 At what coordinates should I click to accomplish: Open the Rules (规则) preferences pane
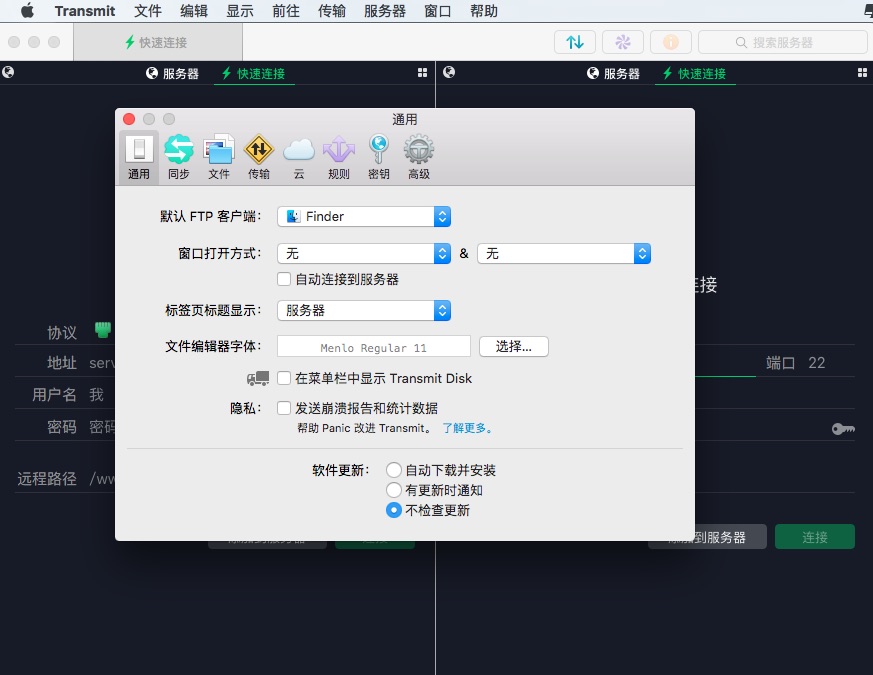coord(339,158)
